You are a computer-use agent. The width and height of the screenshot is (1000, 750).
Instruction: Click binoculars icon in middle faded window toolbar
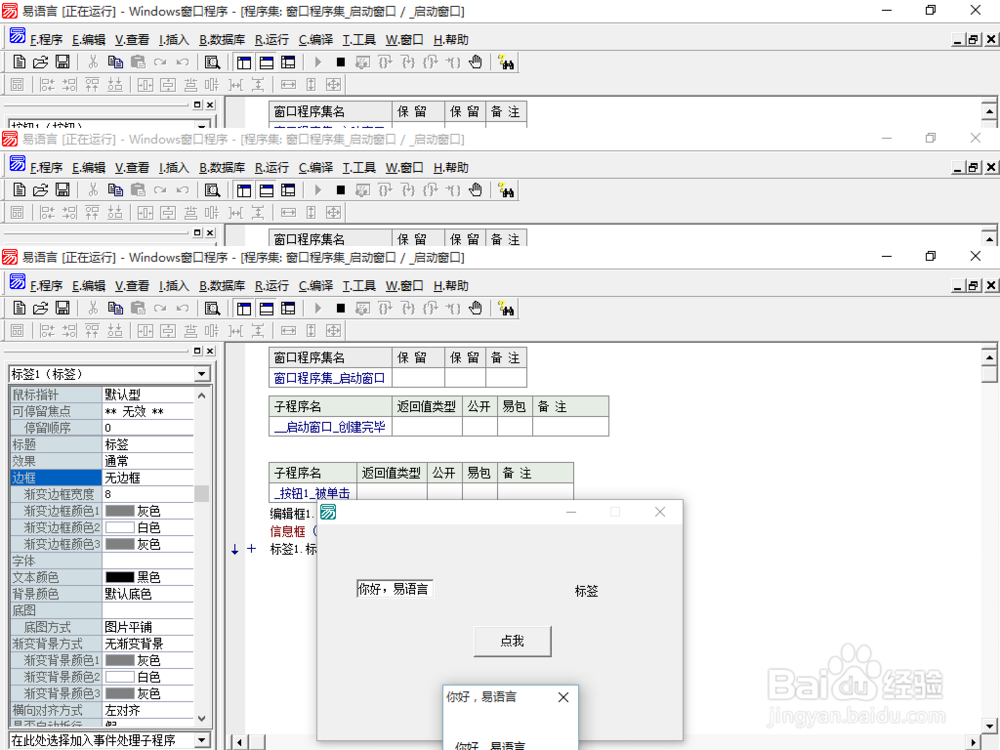click(506, 190)
